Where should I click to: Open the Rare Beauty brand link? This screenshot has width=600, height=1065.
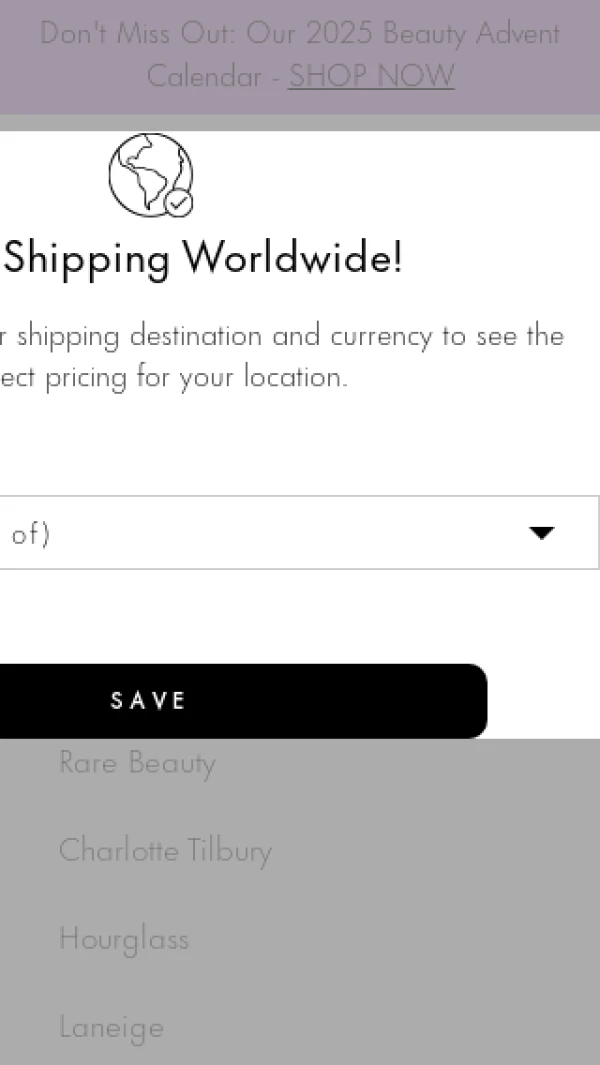(x=137, y=763)
